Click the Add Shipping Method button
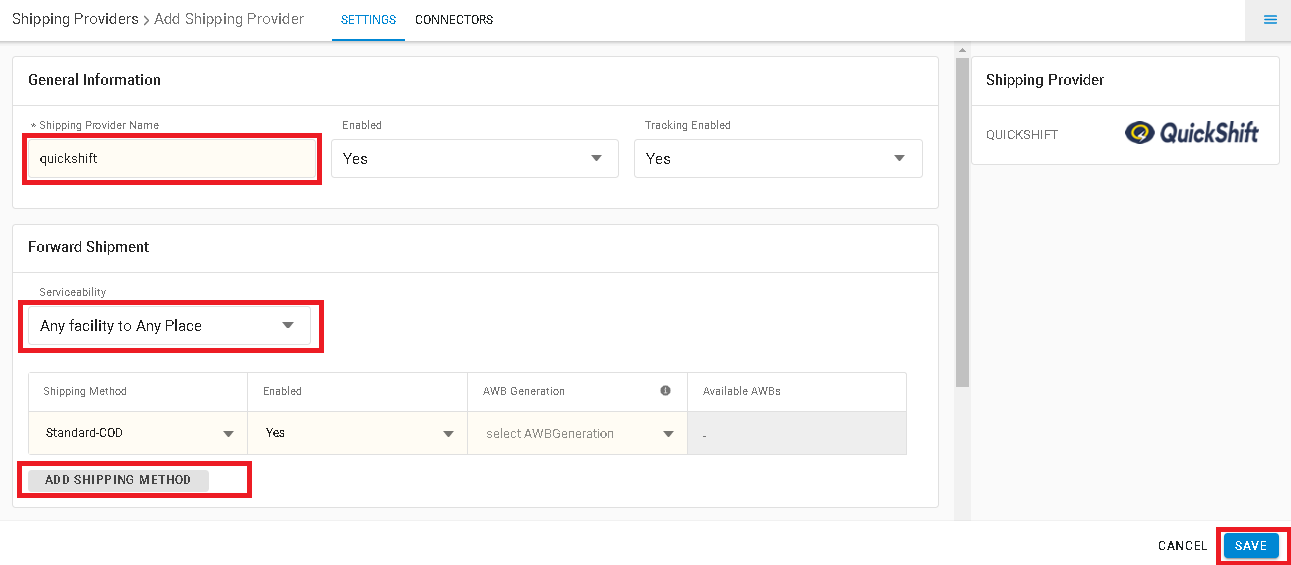This screenshot has height=565, width=1291. pyautogui.click(x=118, y=480)
